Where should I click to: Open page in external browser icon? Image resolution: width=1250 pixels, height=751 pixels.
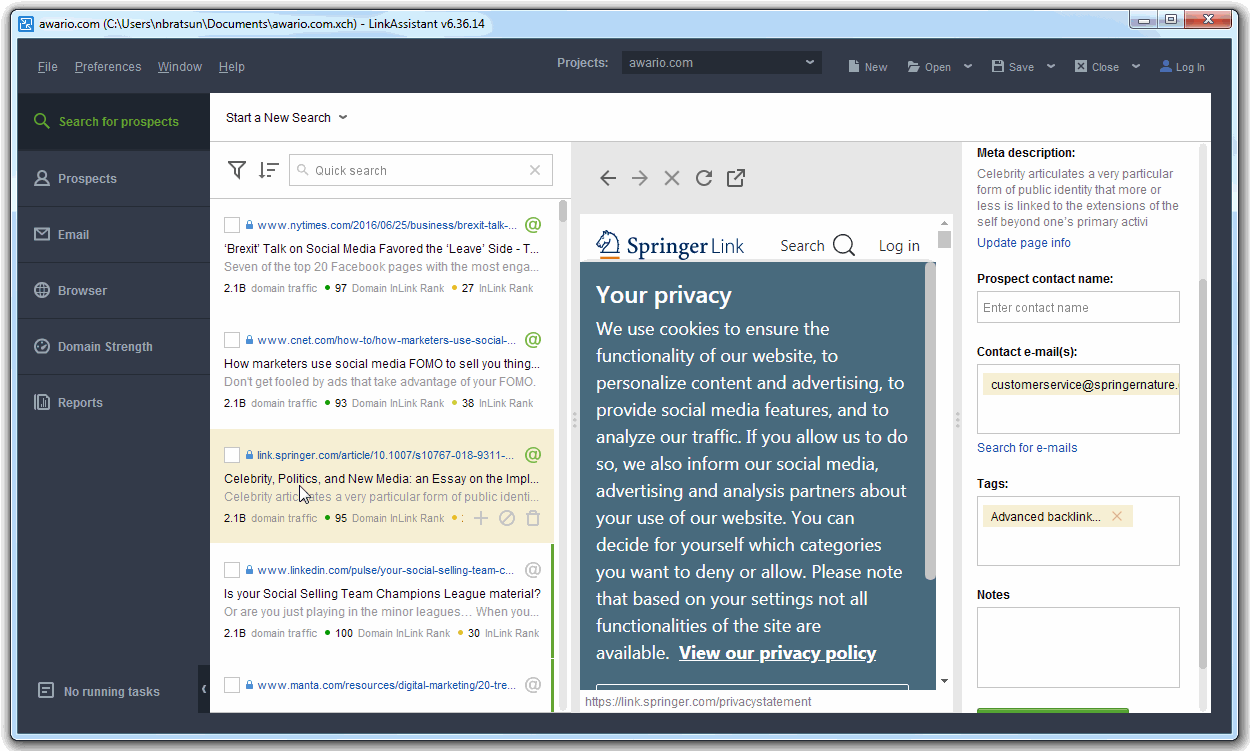(x=736, y=178)
